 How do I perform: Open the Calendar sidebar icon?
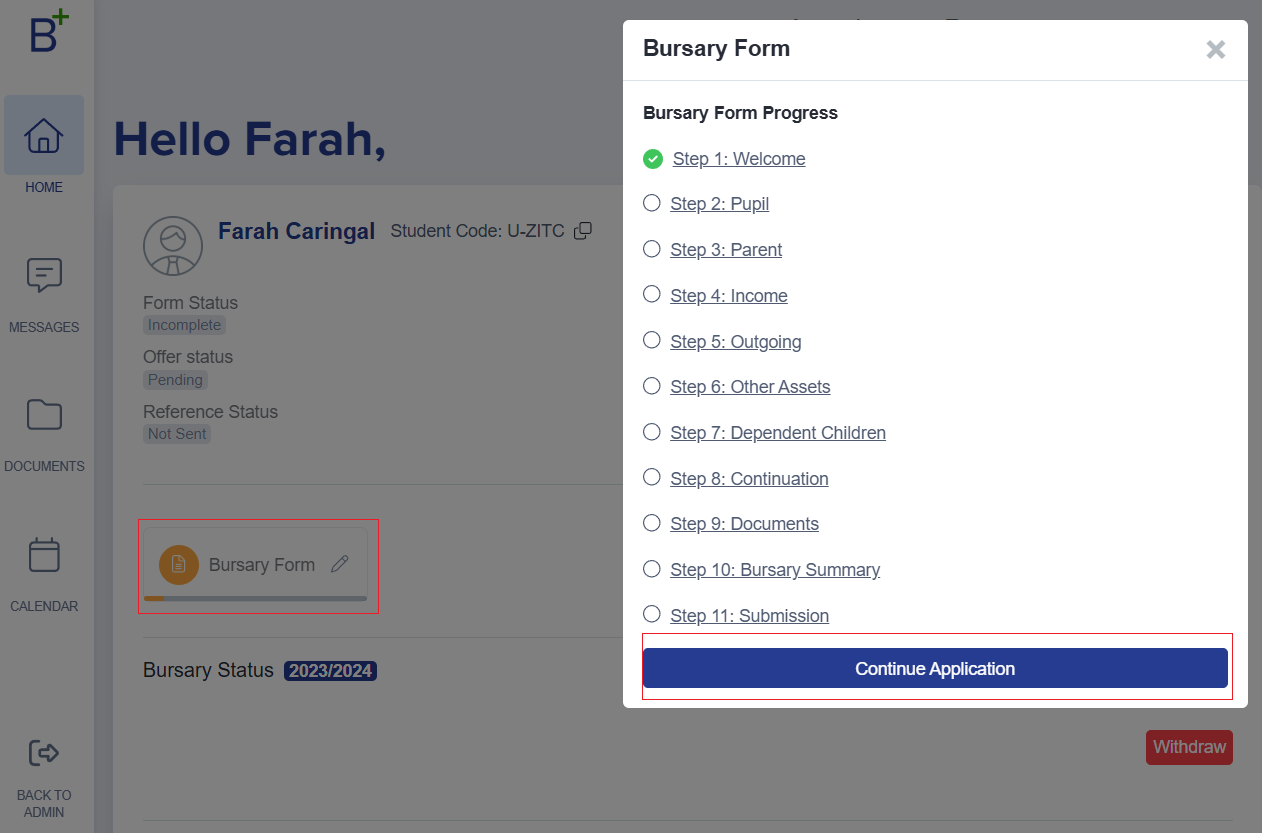click(x=44, y=555)
